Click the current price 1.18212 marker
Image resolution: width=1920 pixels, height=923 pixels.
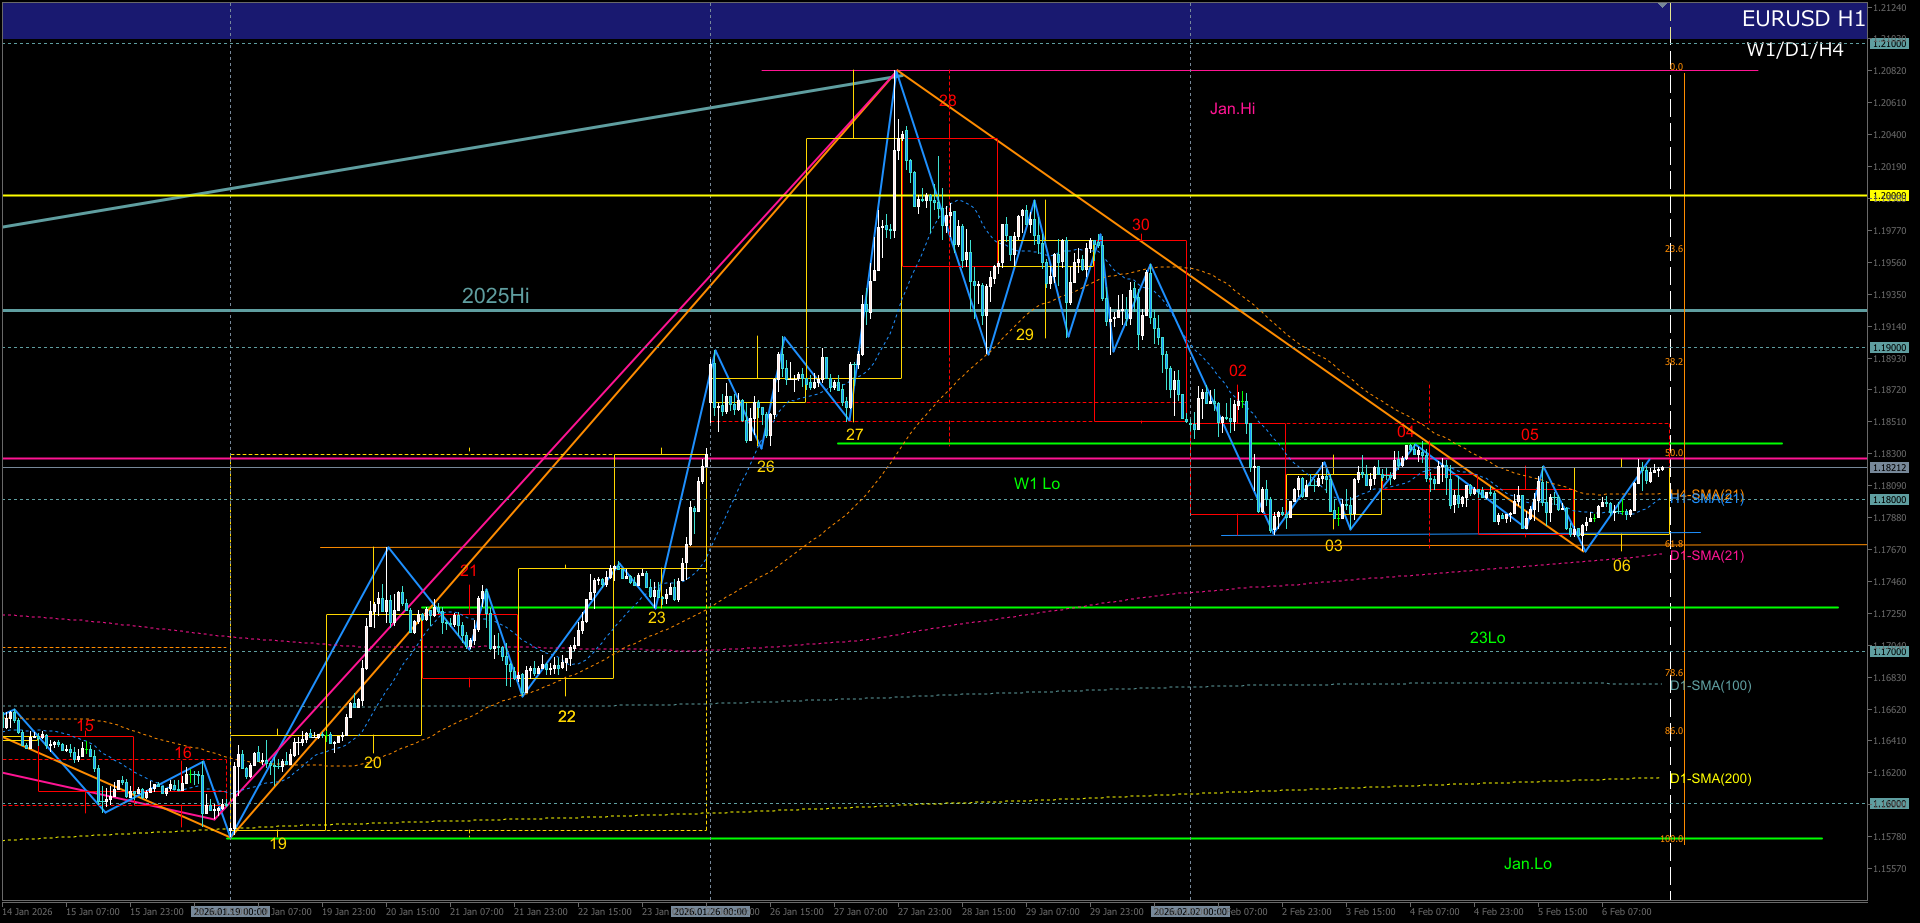point(1889,468)
